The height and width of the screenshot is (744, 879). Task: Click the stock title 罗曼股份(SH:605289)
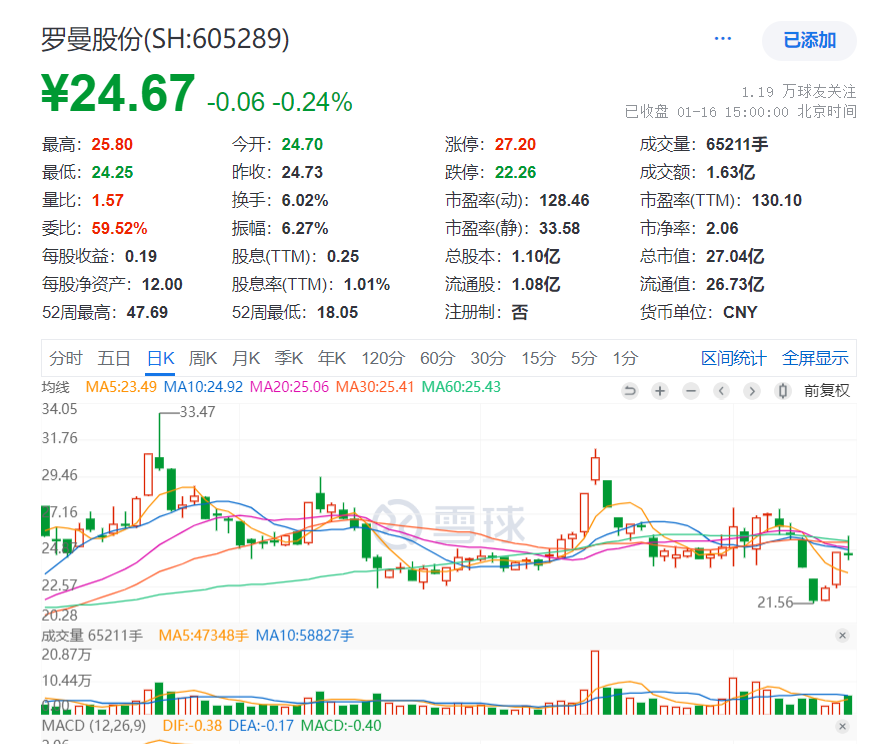tap(165, 39)
